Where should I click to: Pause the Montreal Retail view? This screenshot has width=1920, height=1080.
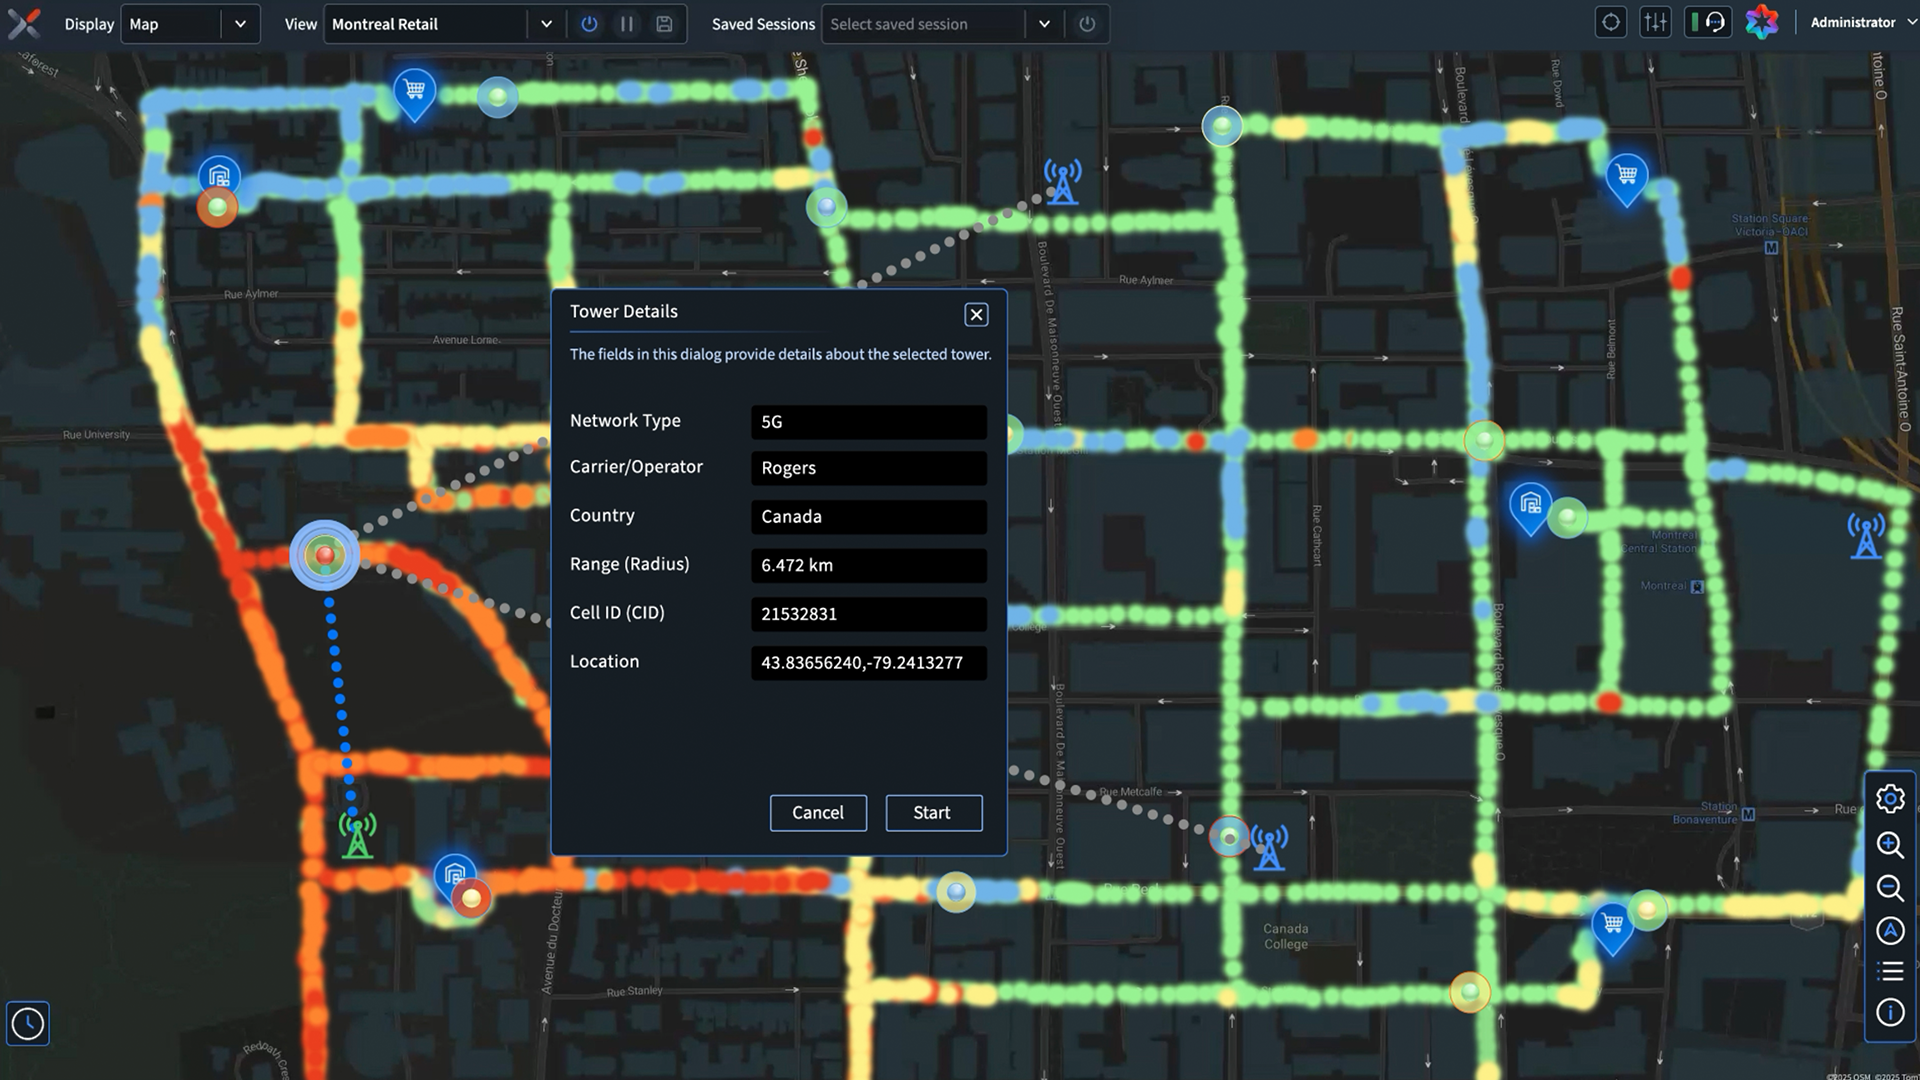(x=627, y=24)
